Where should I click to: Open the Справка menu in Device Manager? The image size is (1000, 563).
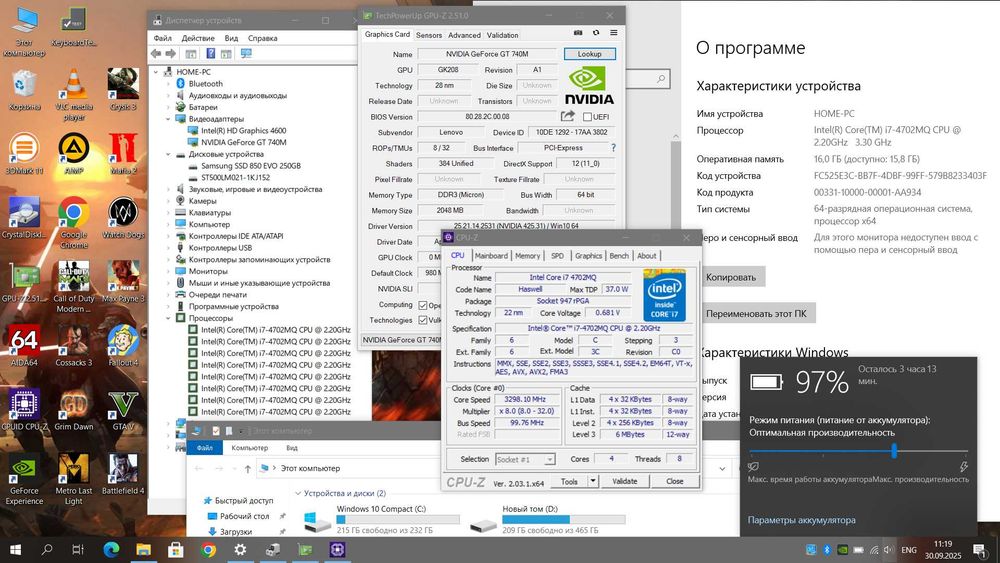click(262, 38)
